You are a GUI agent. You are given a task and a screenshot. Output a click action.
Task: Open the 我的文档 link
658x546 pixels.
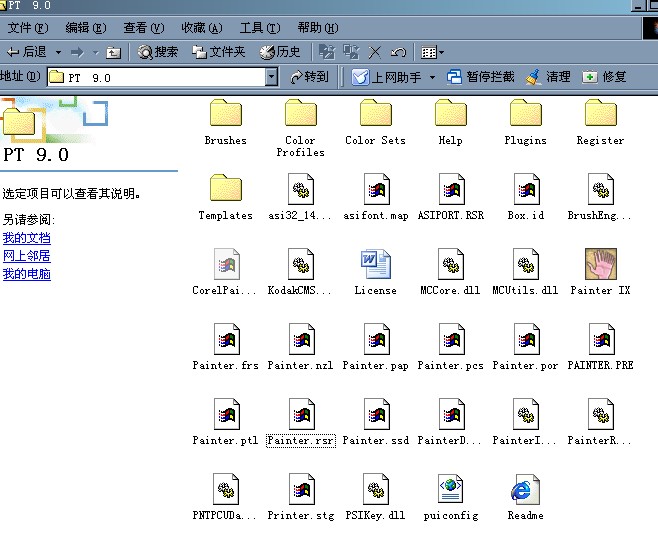point(26,238)
